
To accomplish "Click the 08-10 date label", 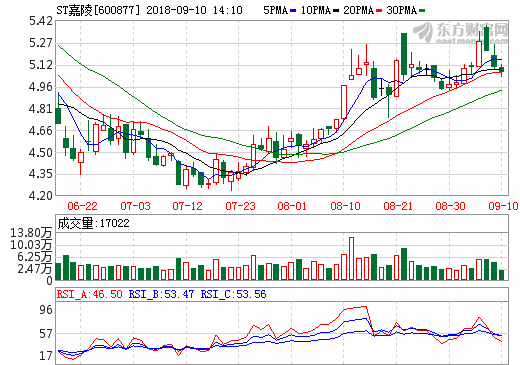I will [345, 206].
